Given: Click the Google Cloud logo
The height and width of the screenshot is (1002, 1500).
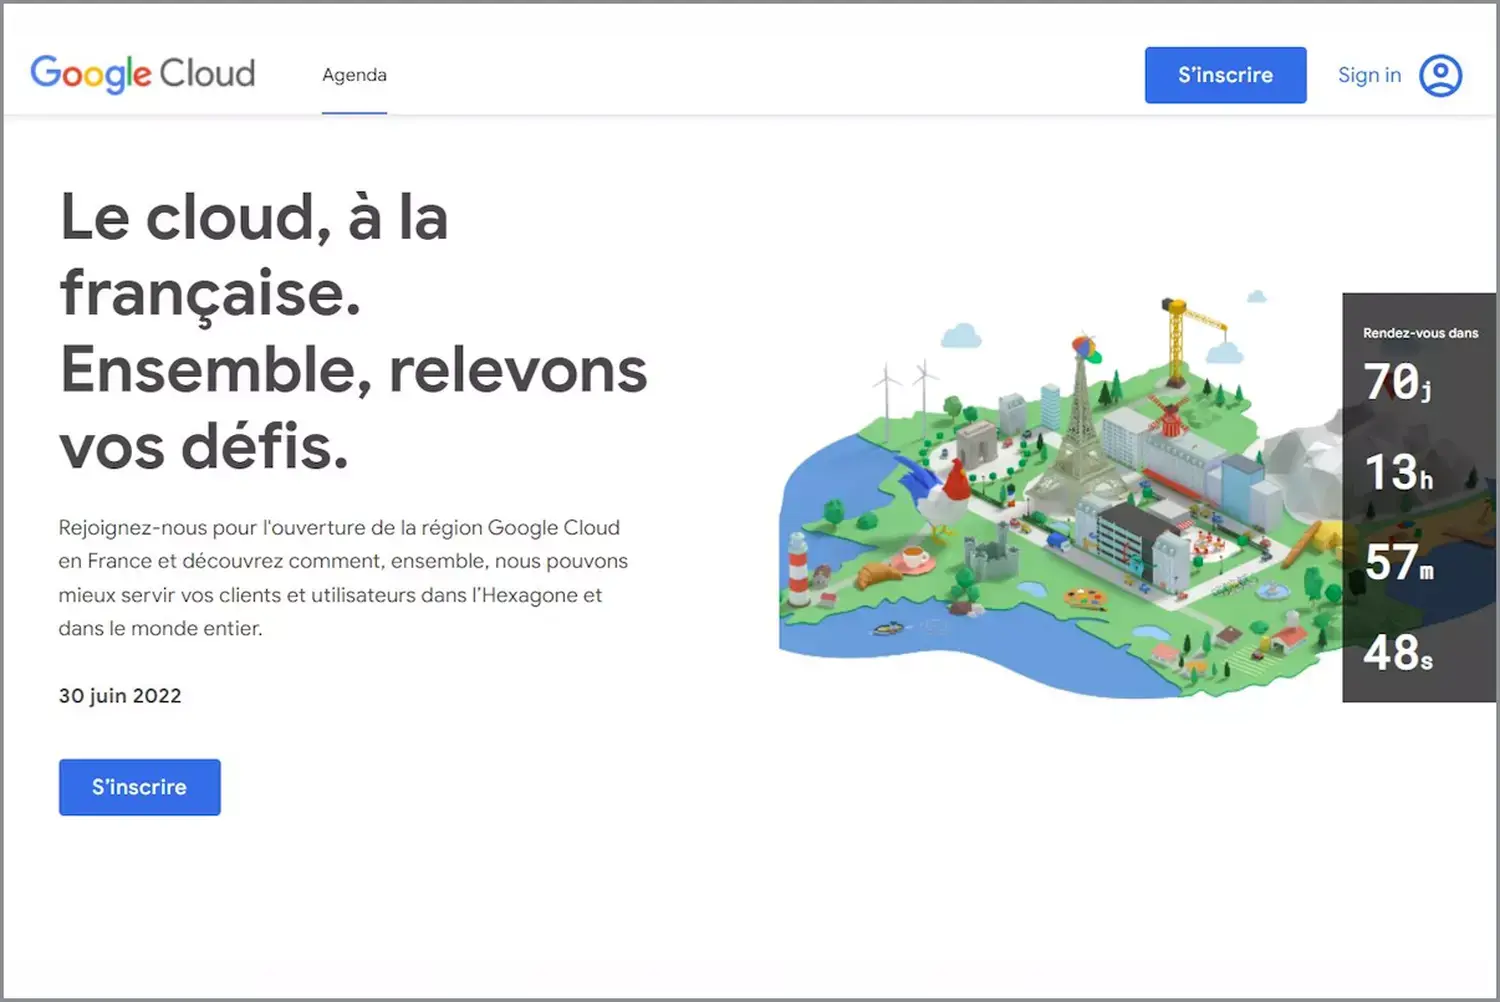Looking at the screenshot, I should [x=143, y=74].
